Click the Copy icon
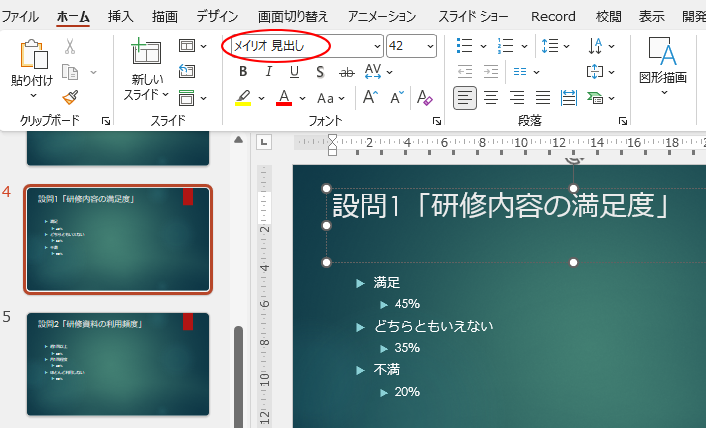 (70, 72)
